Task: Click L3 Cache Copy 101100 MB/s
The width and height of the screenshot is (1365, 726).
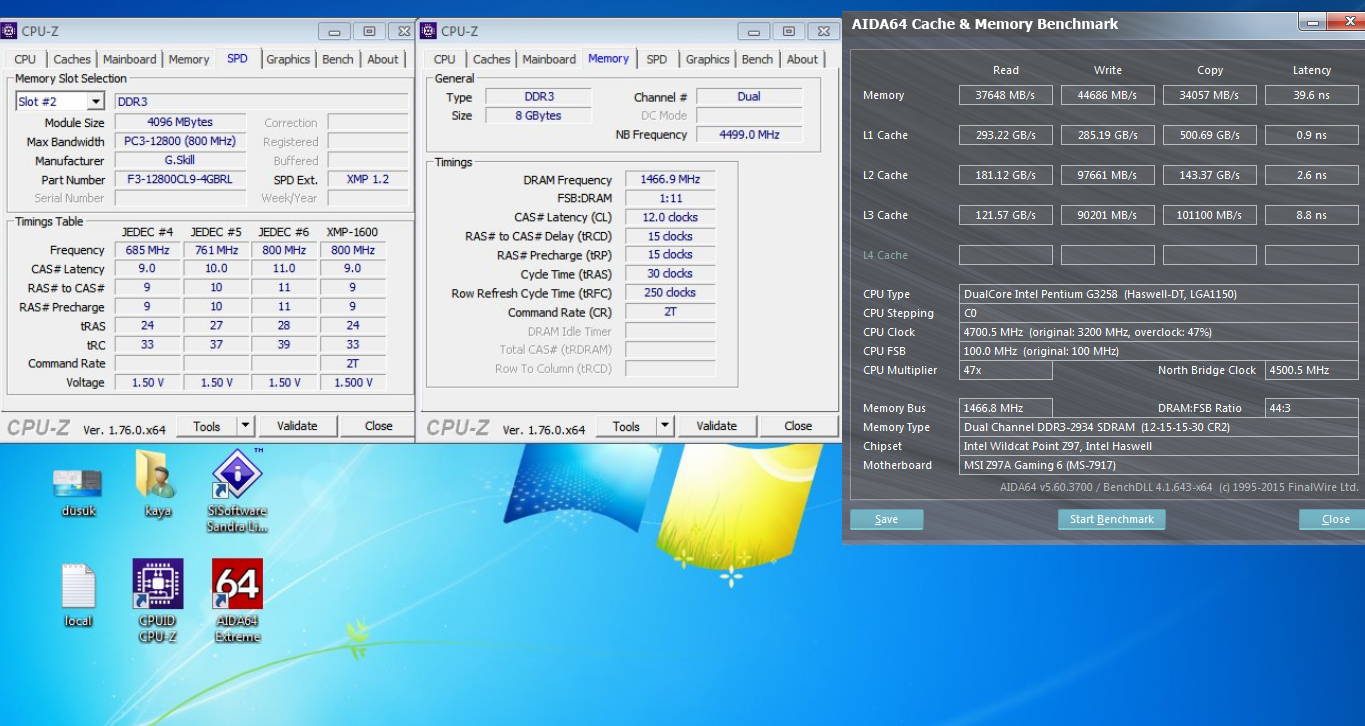Action: click(x=1209, y=215)
